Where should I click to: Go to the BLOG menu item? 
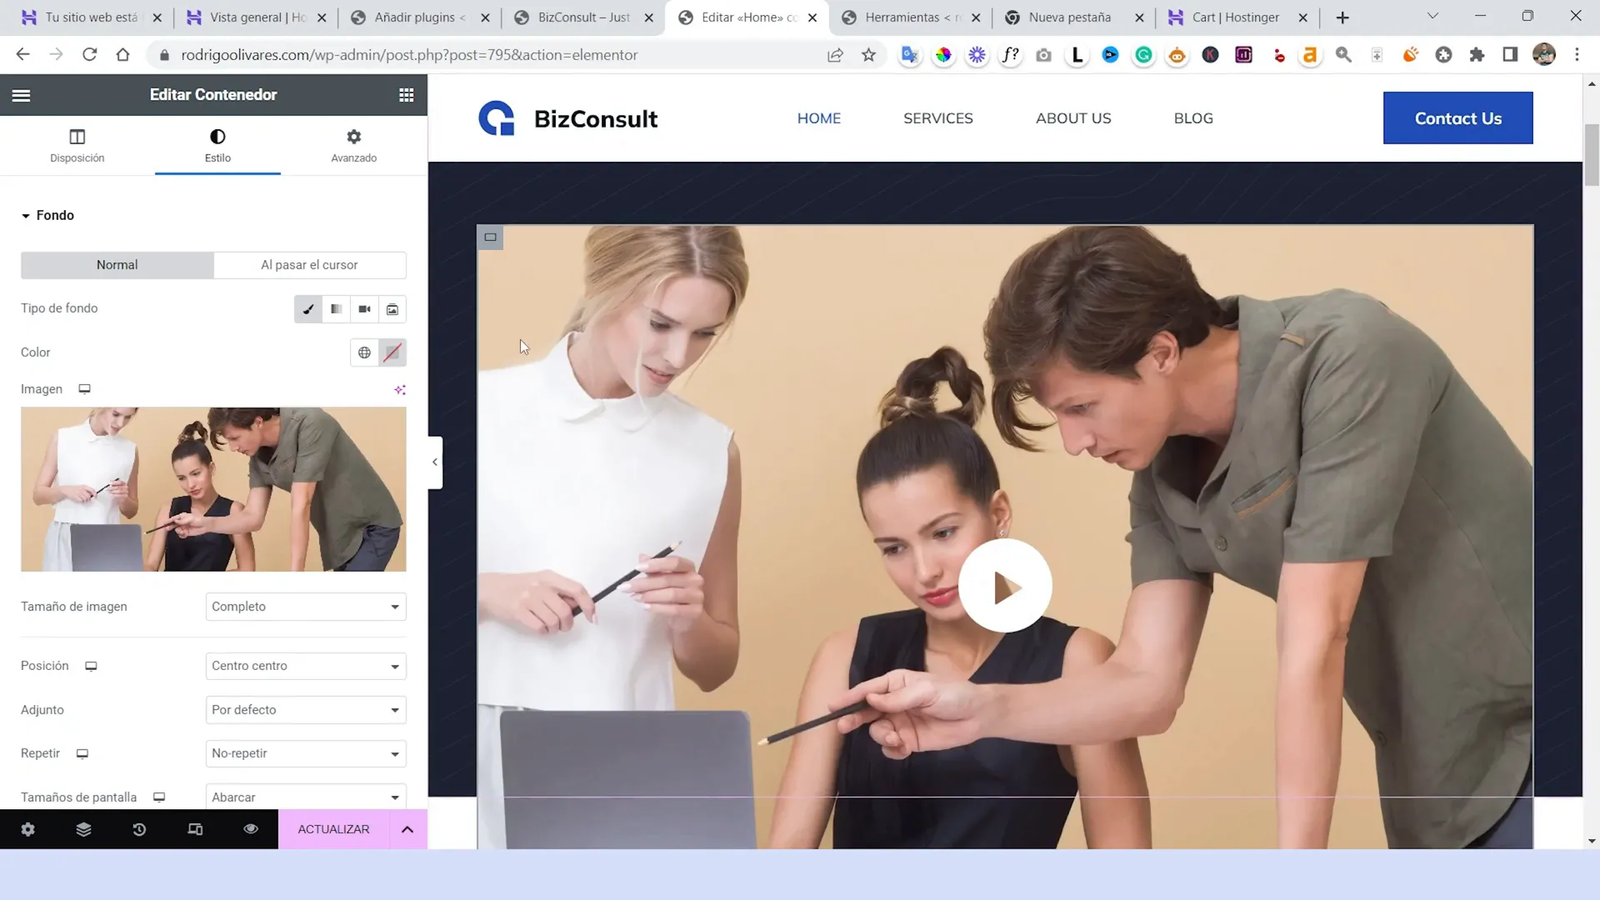coord(1192,118)
